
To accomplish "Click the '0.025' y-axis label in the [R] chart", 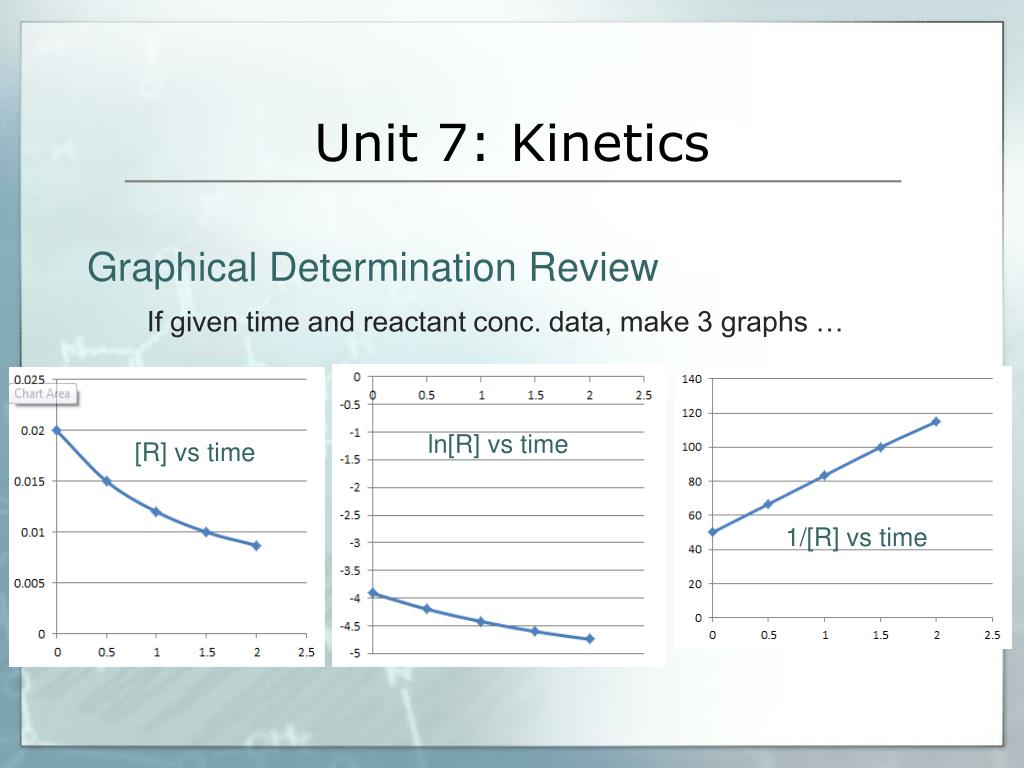I will pyautogui.click(x=30, y=379).
